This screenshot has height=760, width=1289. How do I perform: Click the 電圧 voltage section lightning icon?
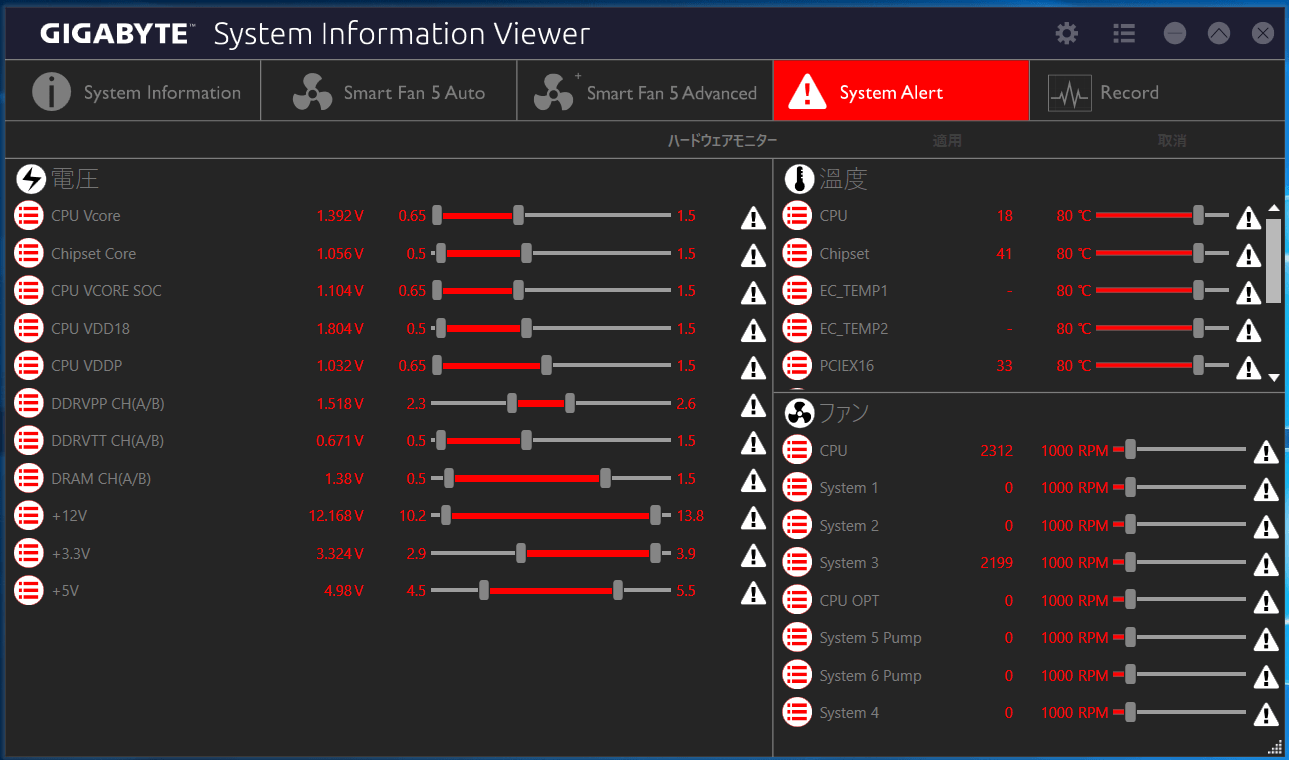coord(31,180)
